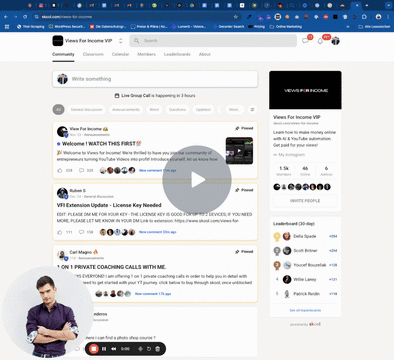Click the magnifier icon in the search bar
The image size is (394, 360).
[137, 41]
